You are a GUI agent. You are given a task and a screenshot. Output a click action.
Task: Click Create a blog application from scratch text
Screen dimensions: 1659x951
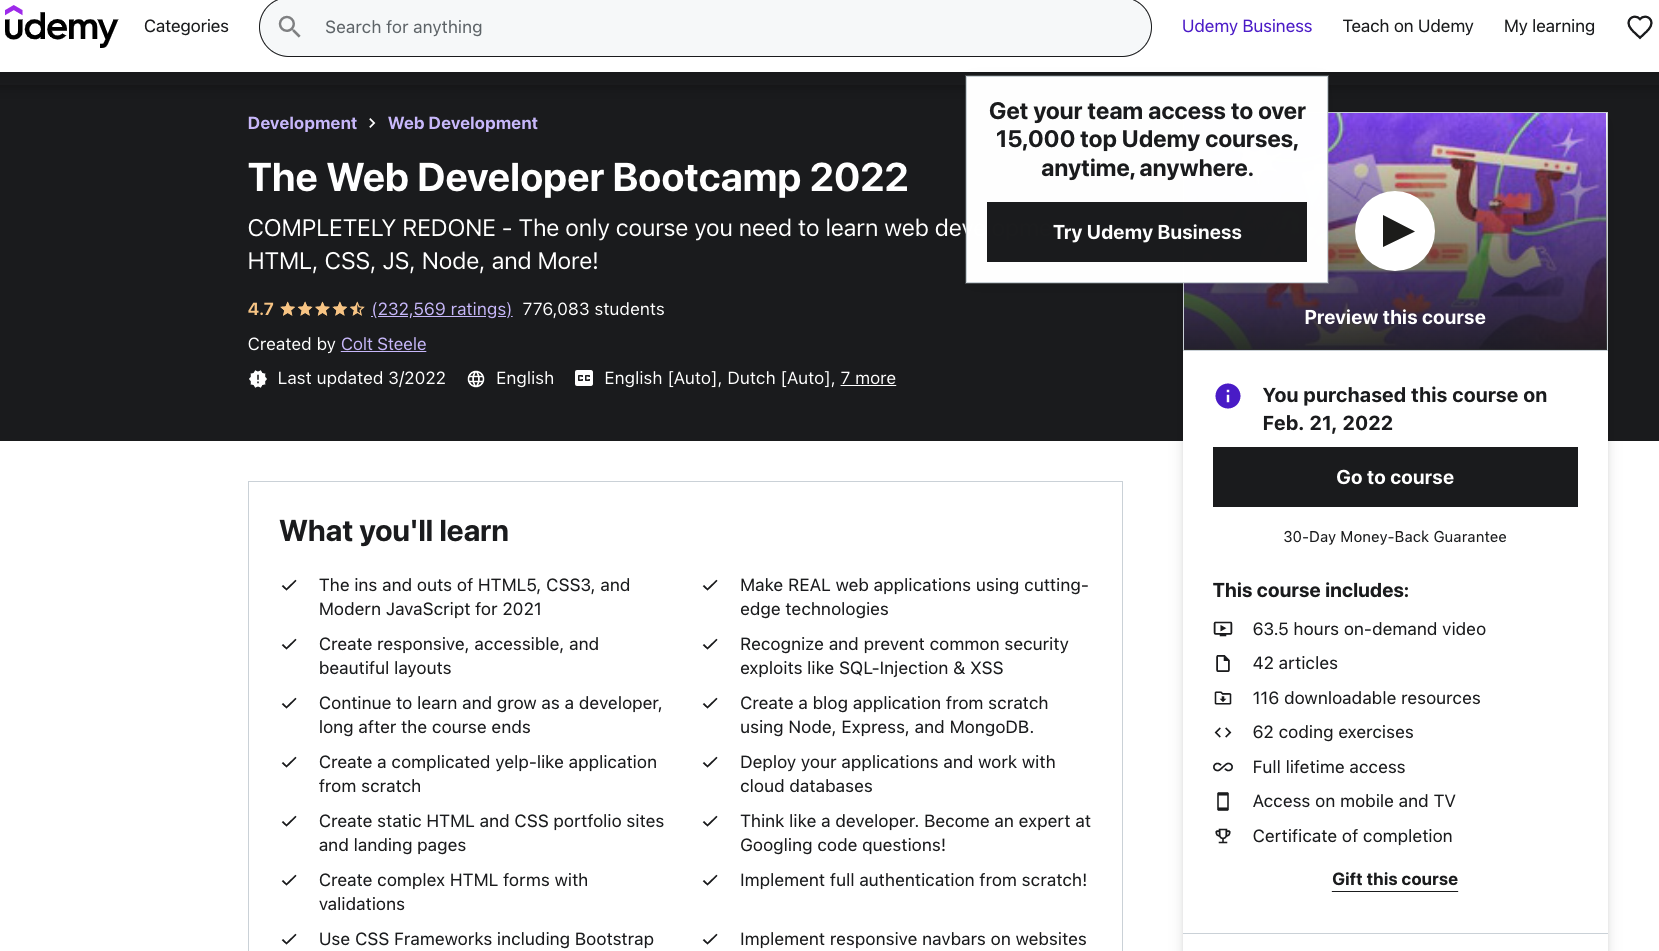894,715
